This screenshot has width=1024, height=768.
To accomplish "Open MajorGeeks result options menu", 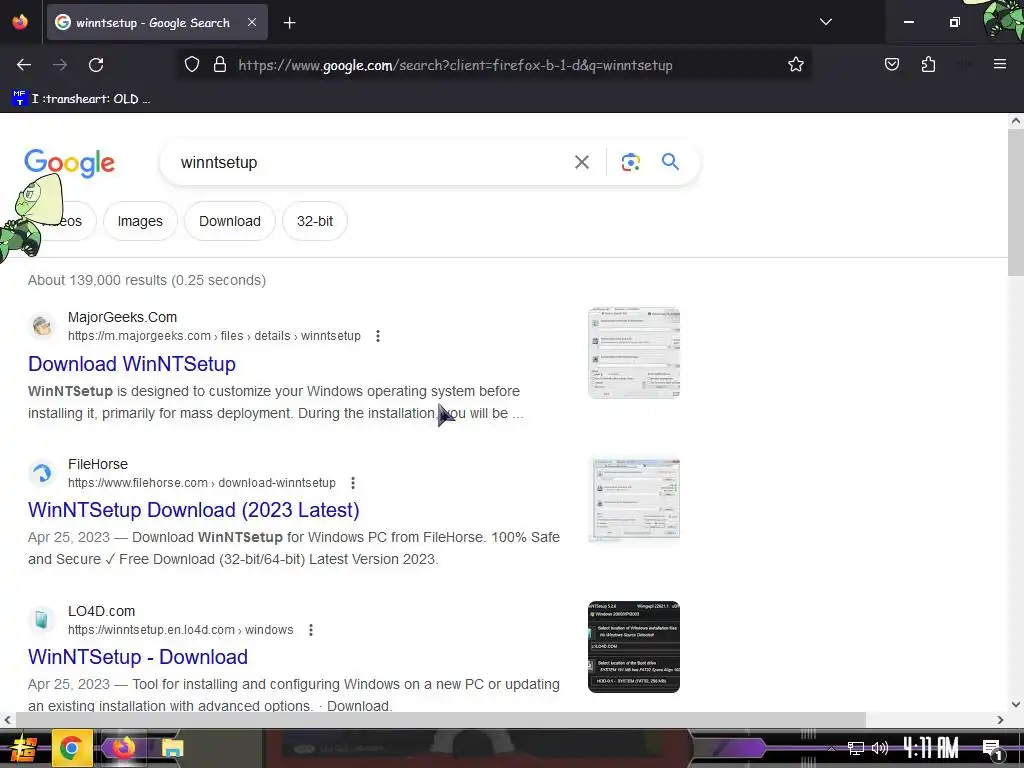I will (x=377, y=336).
